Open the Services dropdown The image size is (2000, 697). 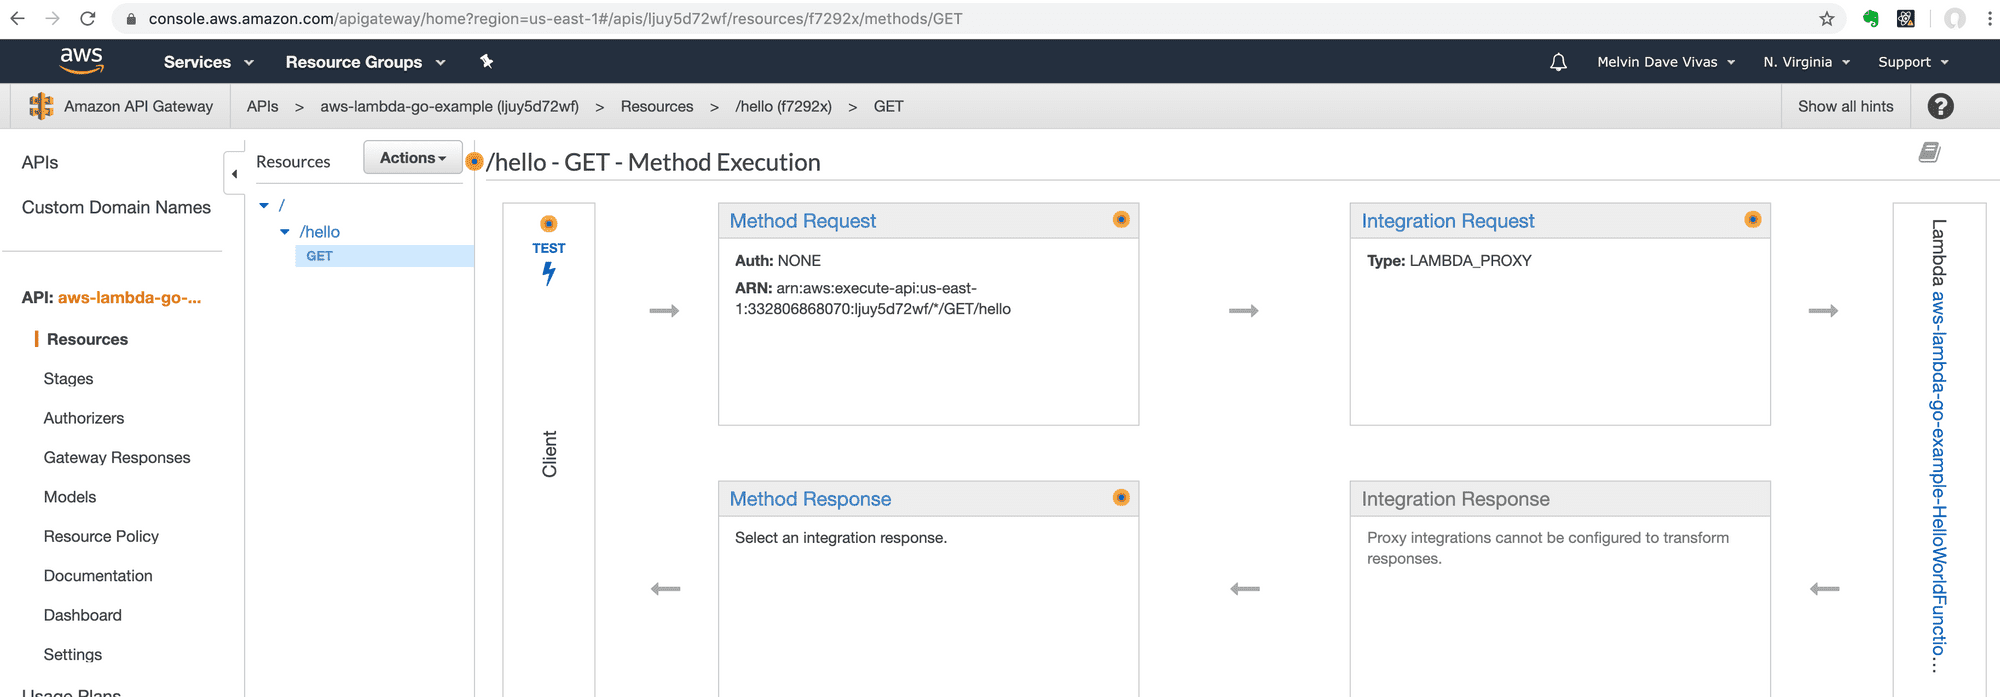pos(208,62)
